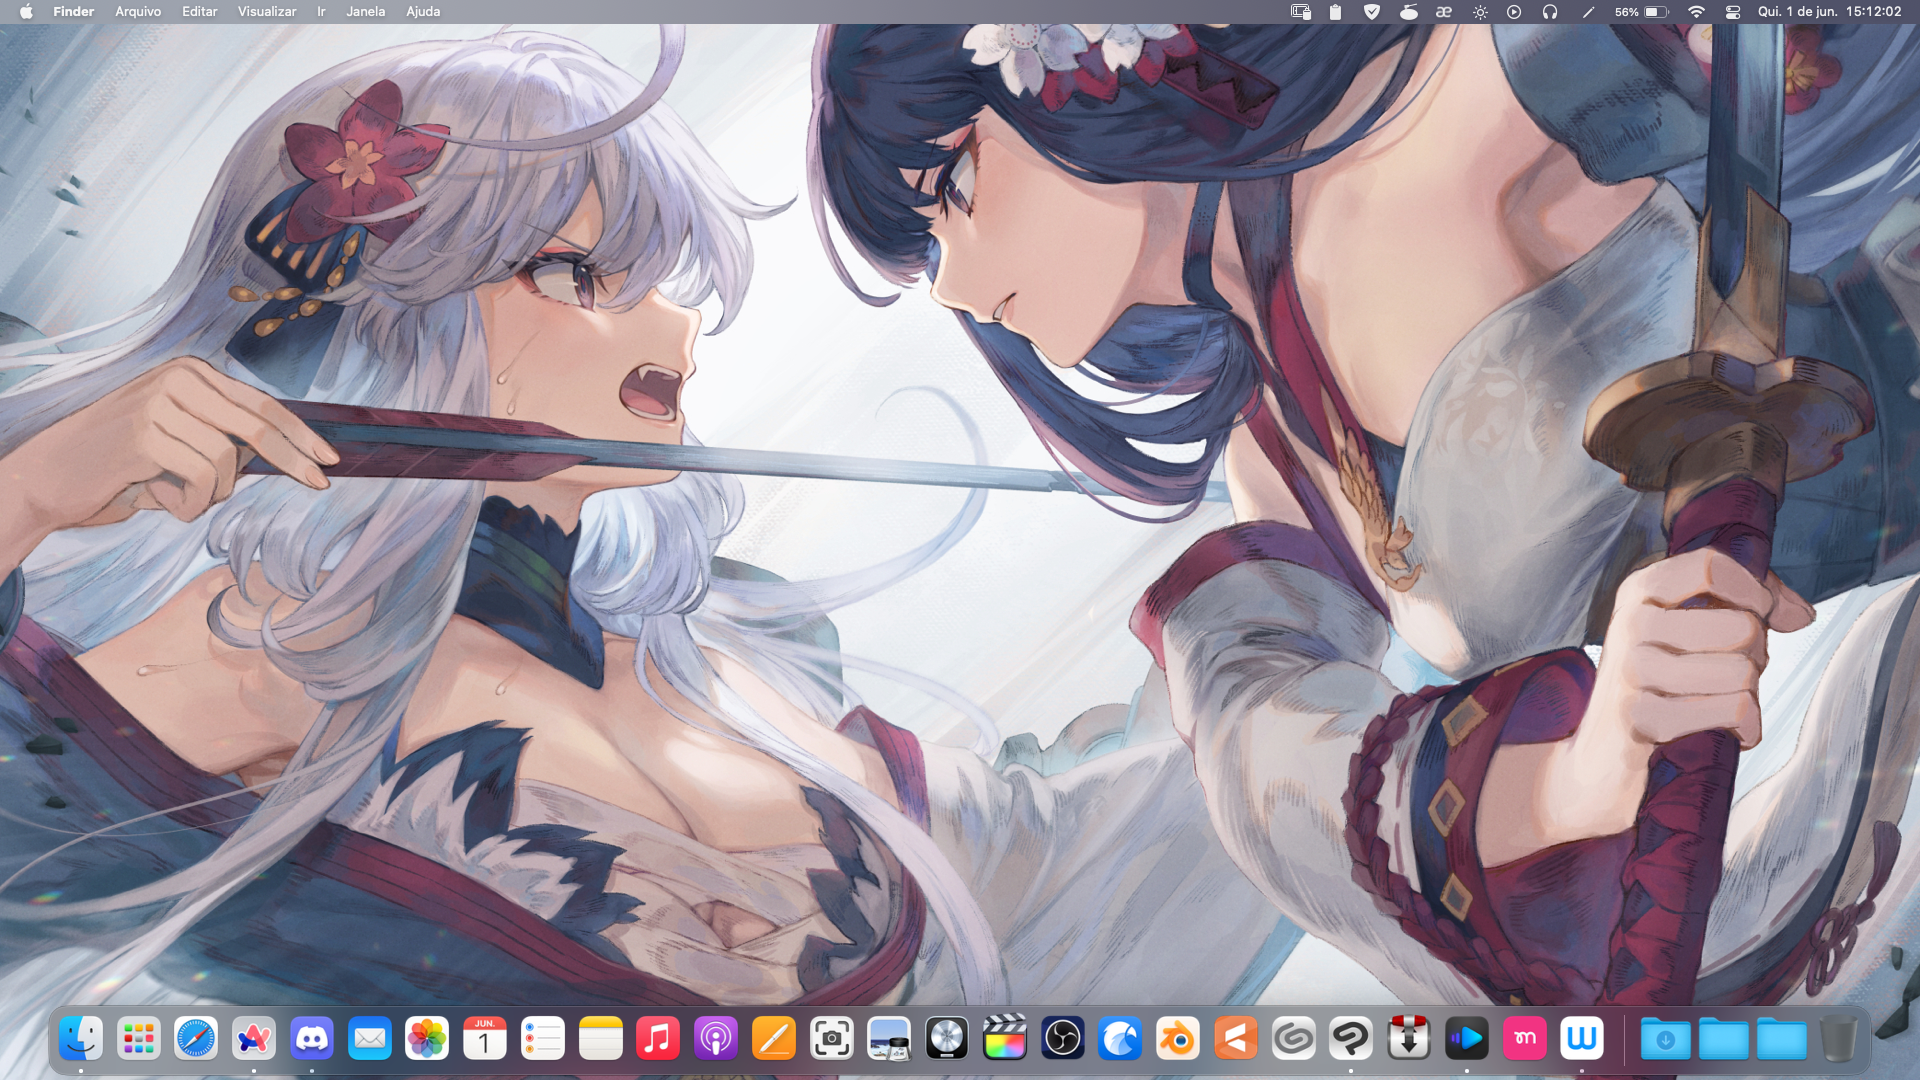
Task: Open Logic Pro from the dock
Action: pyautogui.click(x=947, y=1040)
